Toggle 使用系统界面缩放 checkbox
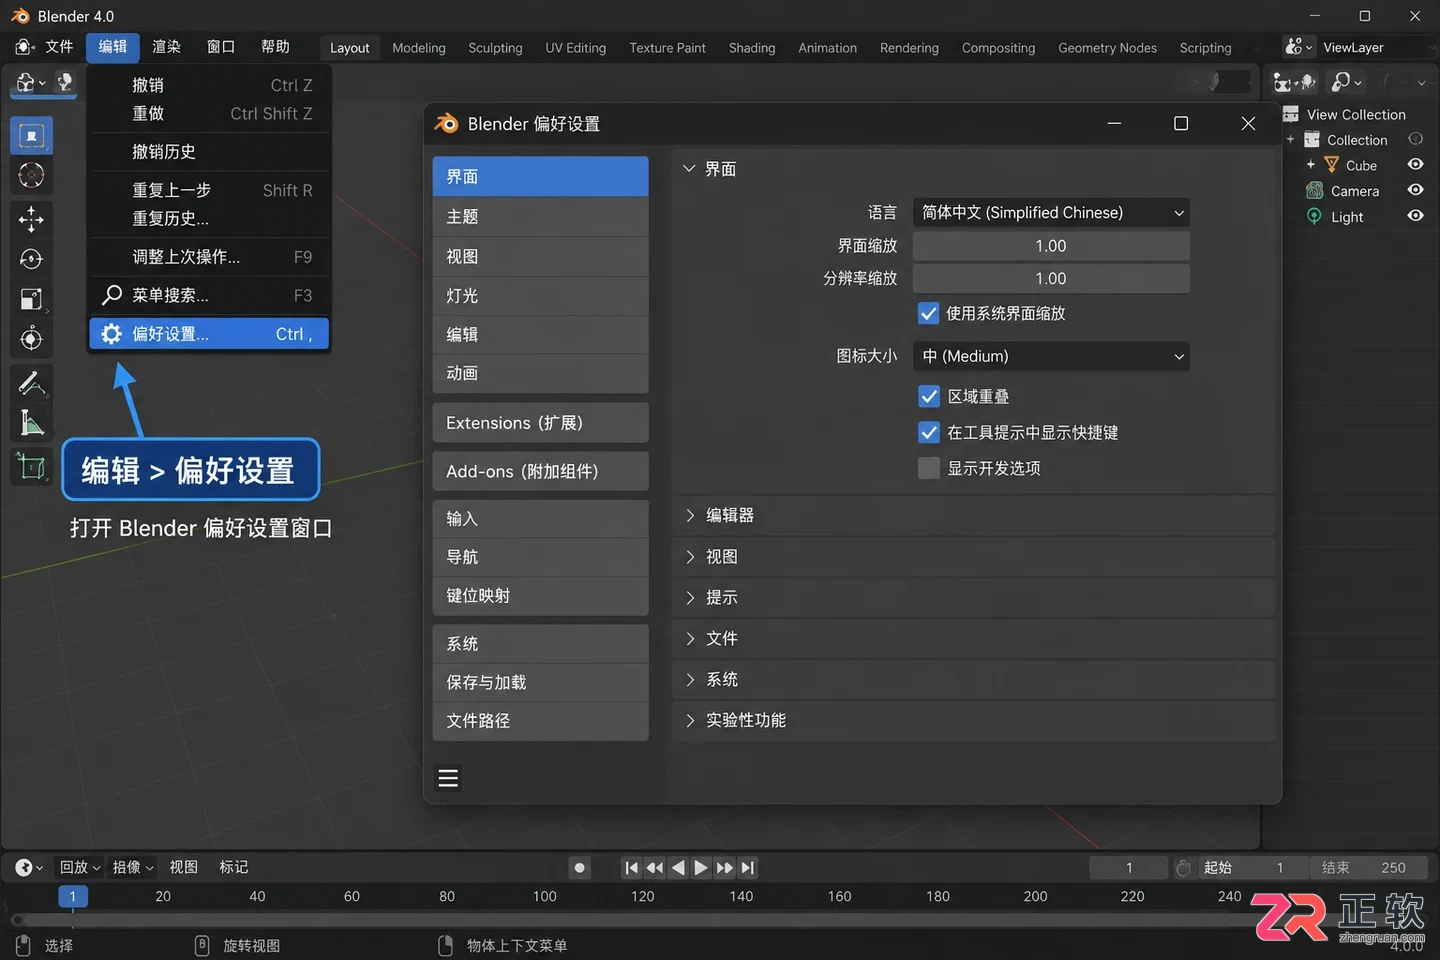The image size is (1440, 960). click(x=929, y=313)
